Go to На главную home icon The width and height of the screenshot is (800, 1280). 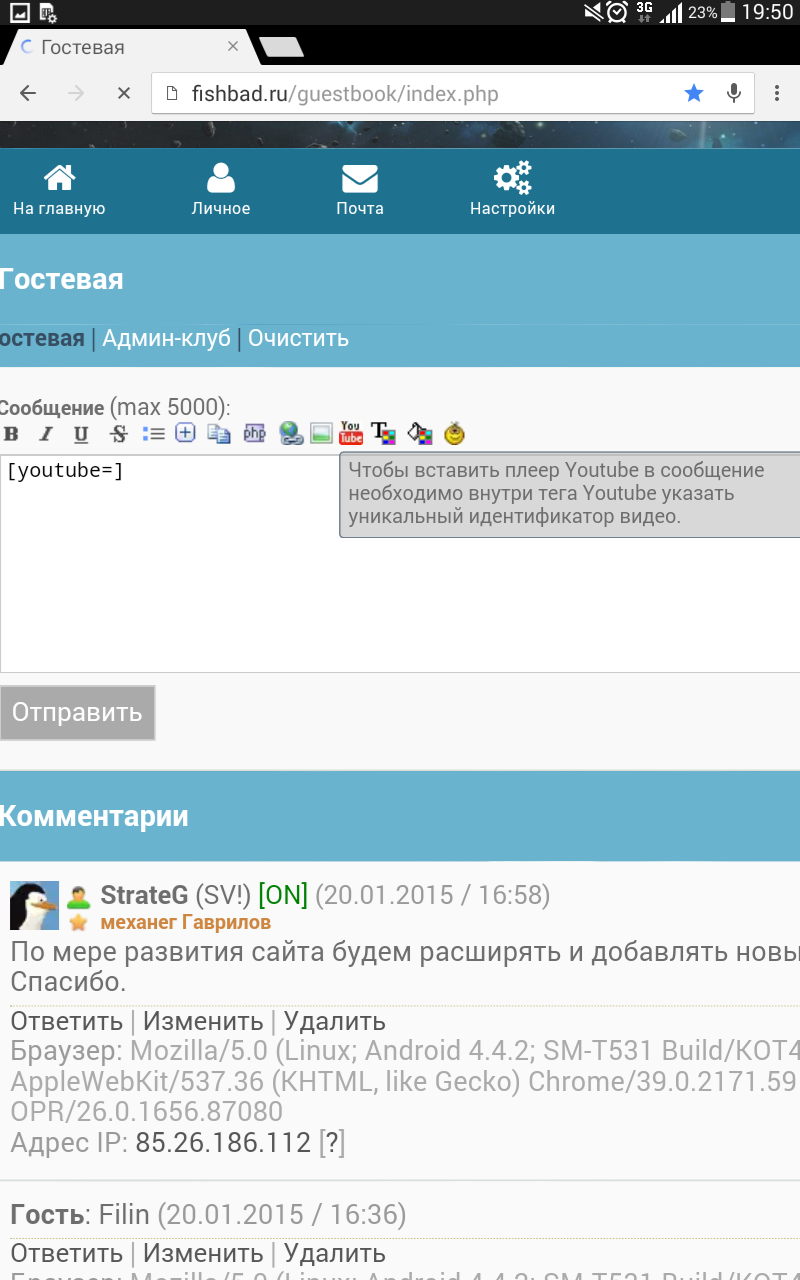pos(59,191)
